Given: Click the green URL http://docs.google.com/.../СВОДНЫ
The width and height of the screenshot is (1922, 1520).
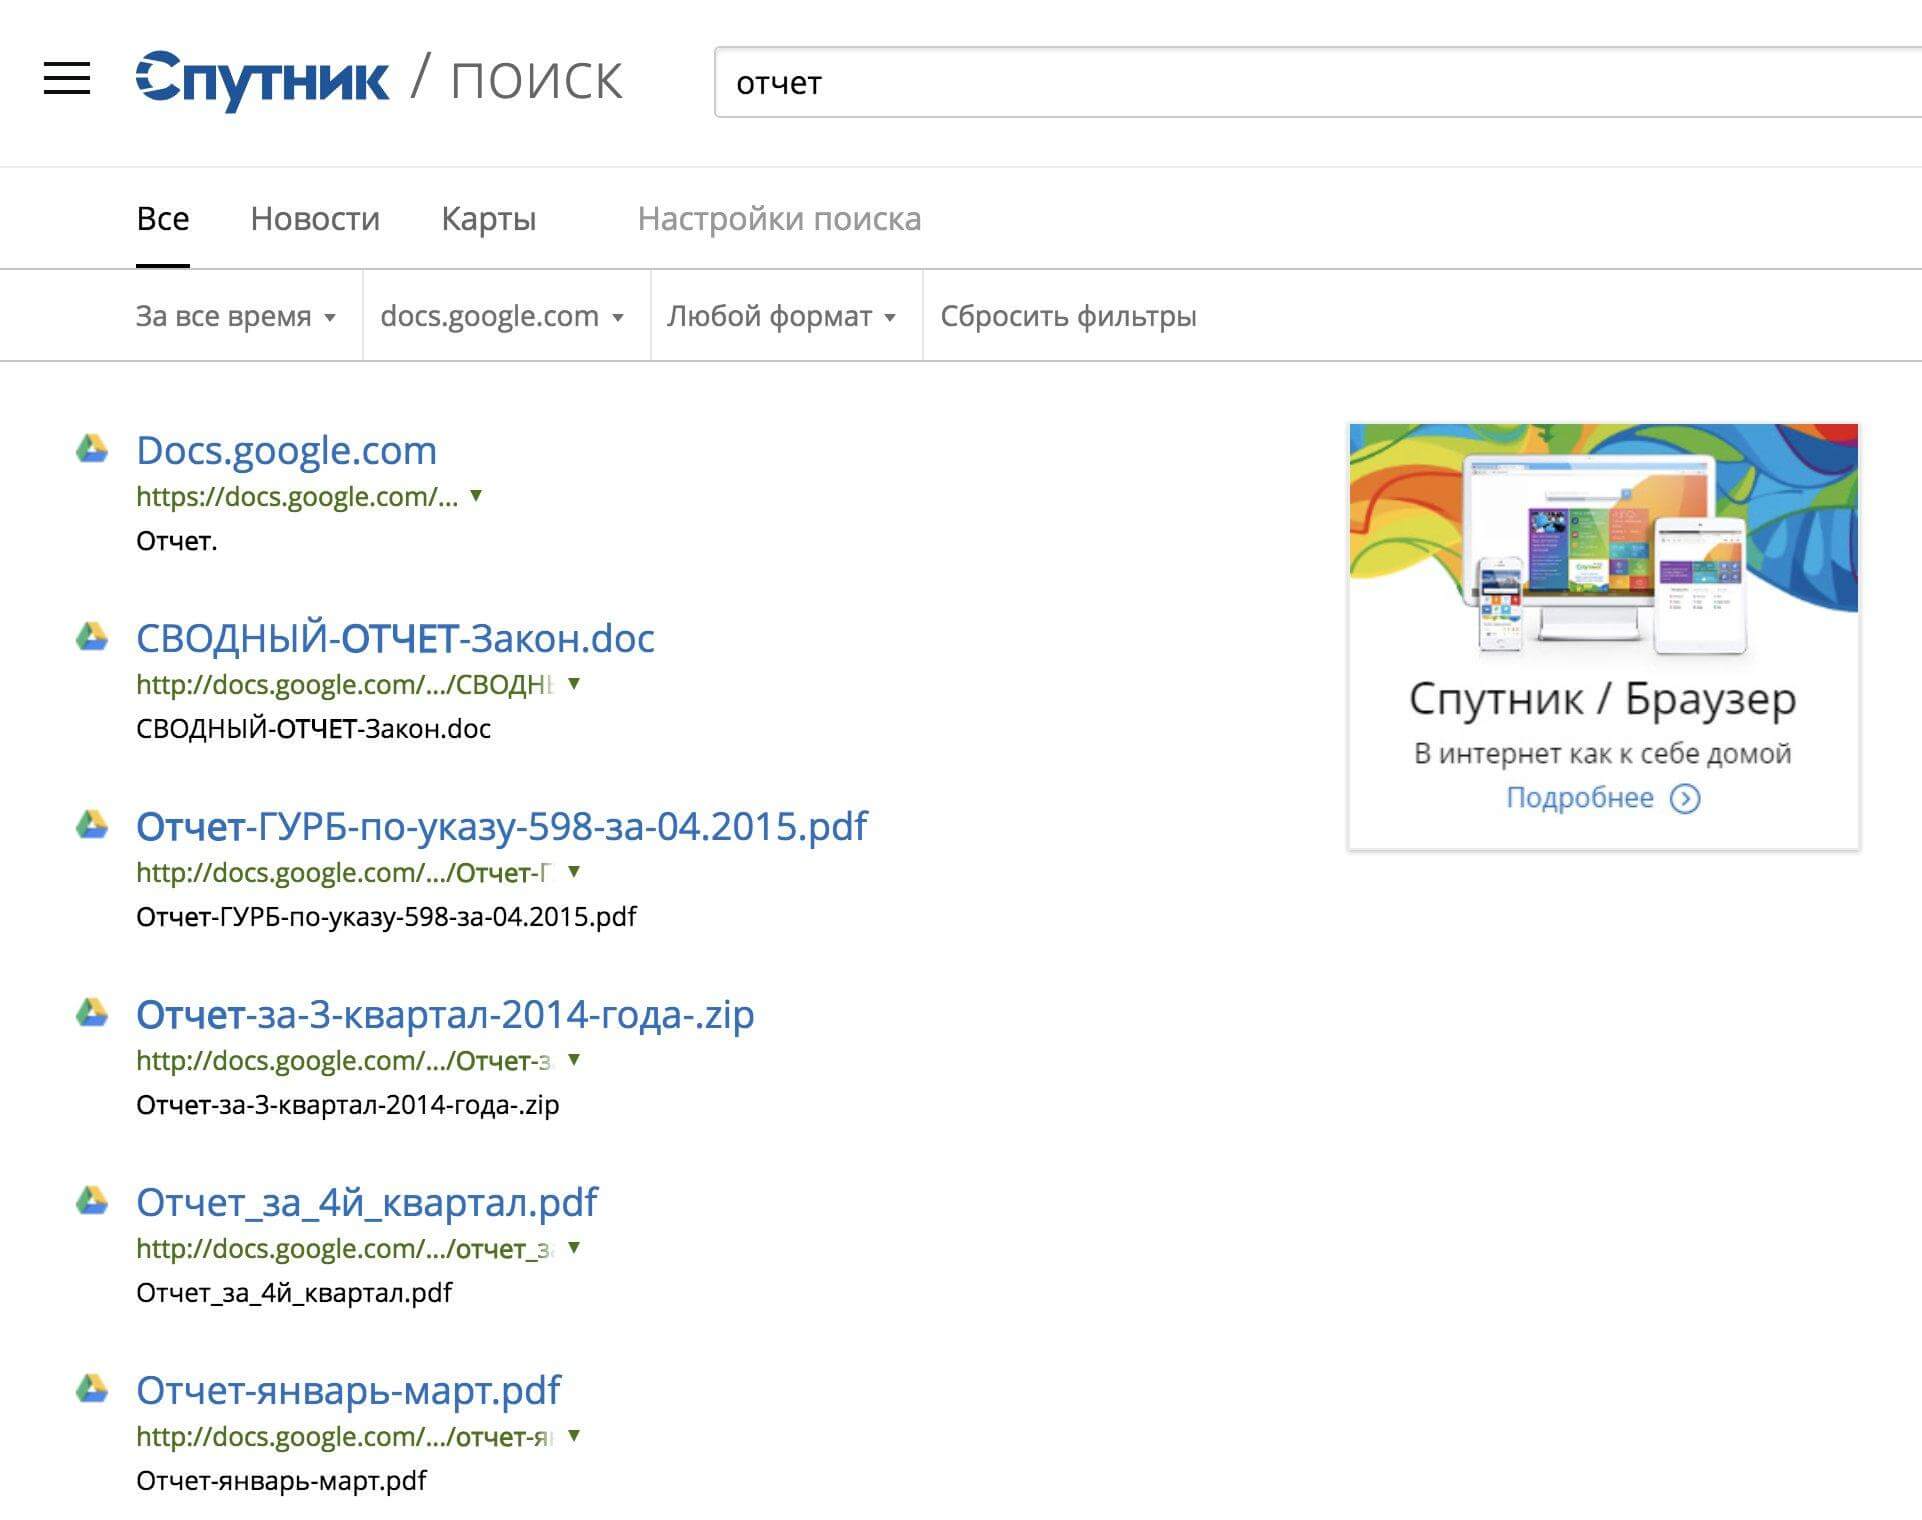Looking at the screenshot, I should tap(345, 684).
